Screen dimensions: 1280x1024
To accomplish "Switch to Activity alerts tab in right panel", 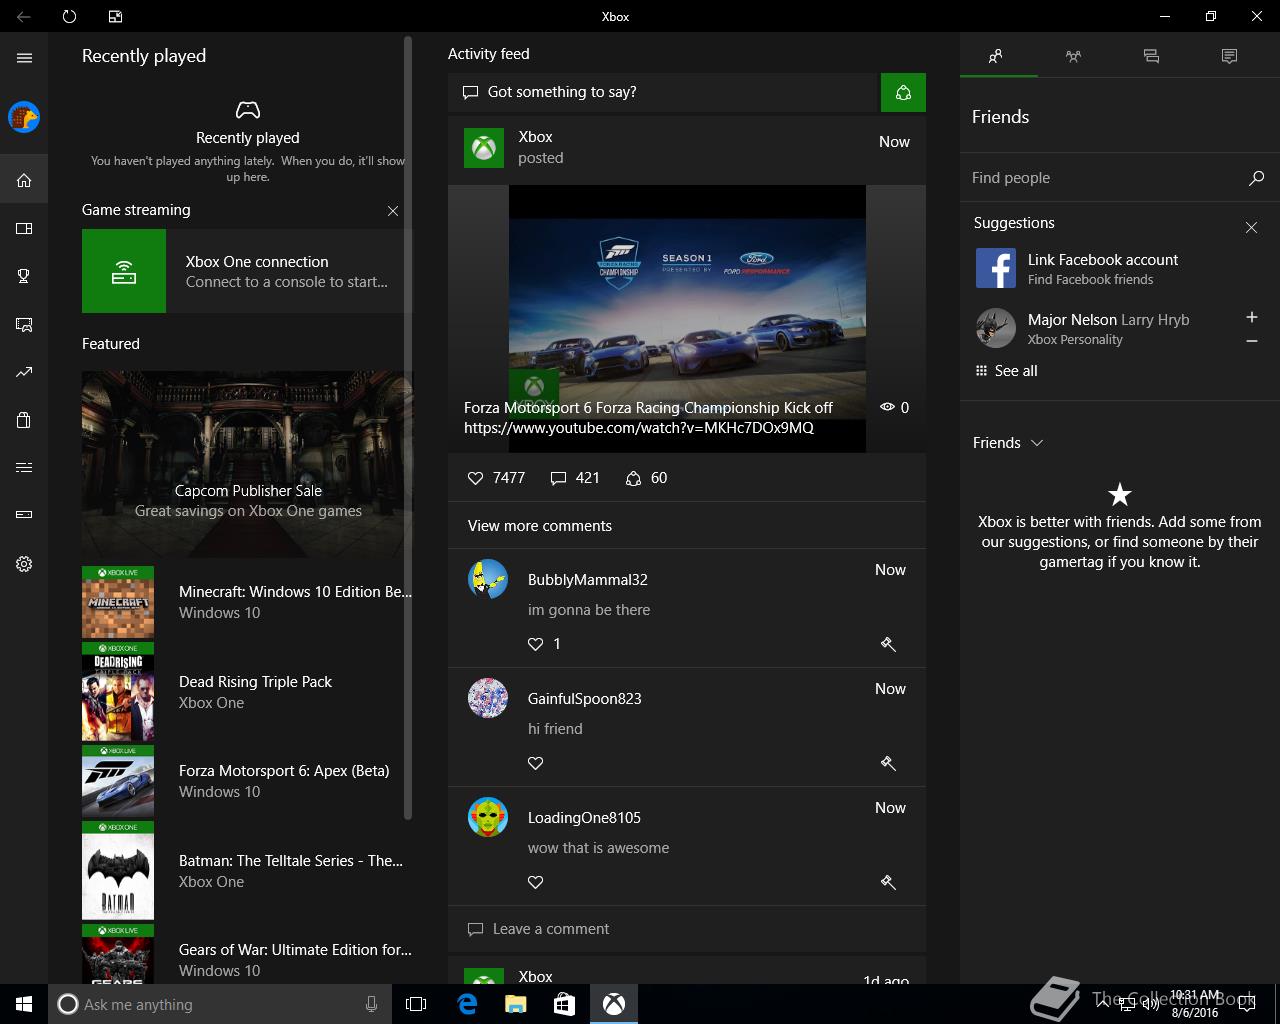I will point(1229,56).
